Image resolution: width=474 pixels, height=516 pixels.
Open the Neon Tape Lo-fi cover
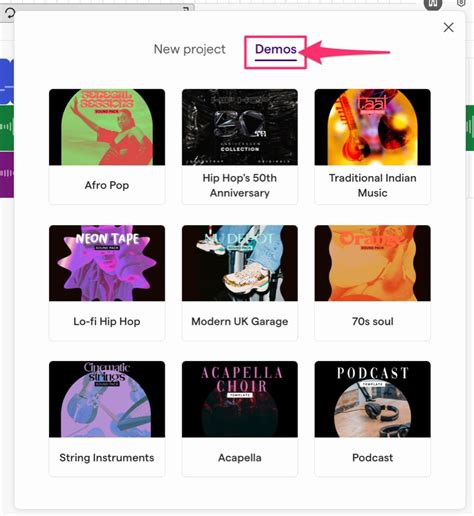pos(107,263)
